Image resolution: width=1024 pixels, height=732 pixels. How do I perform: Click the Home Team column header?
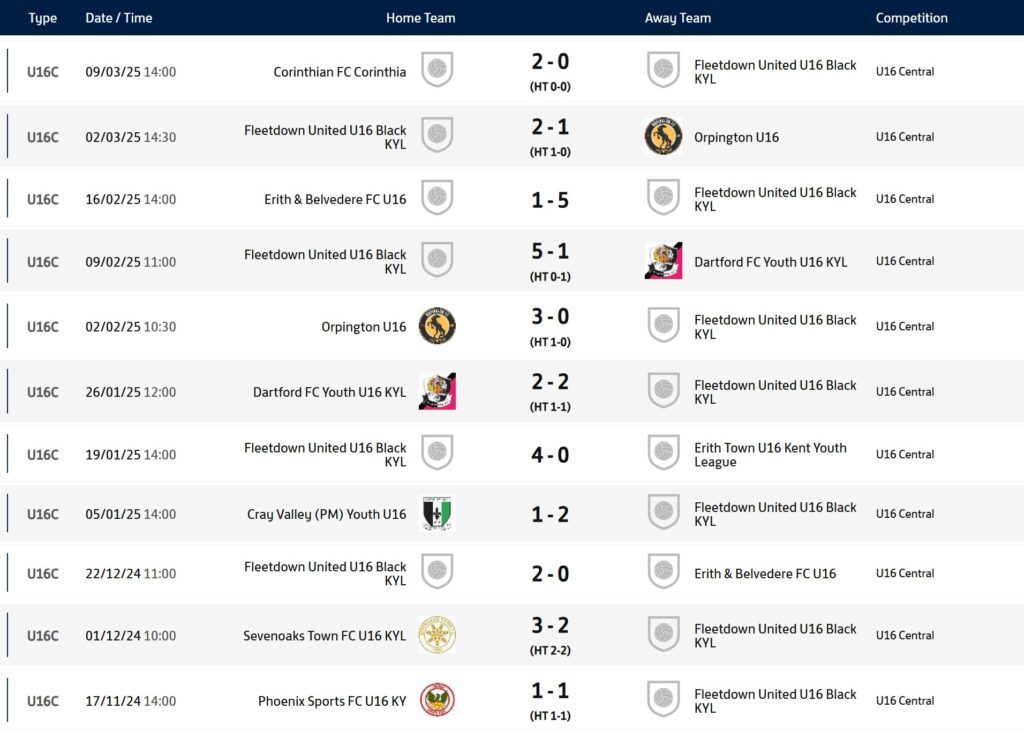(x=420, y=18)
